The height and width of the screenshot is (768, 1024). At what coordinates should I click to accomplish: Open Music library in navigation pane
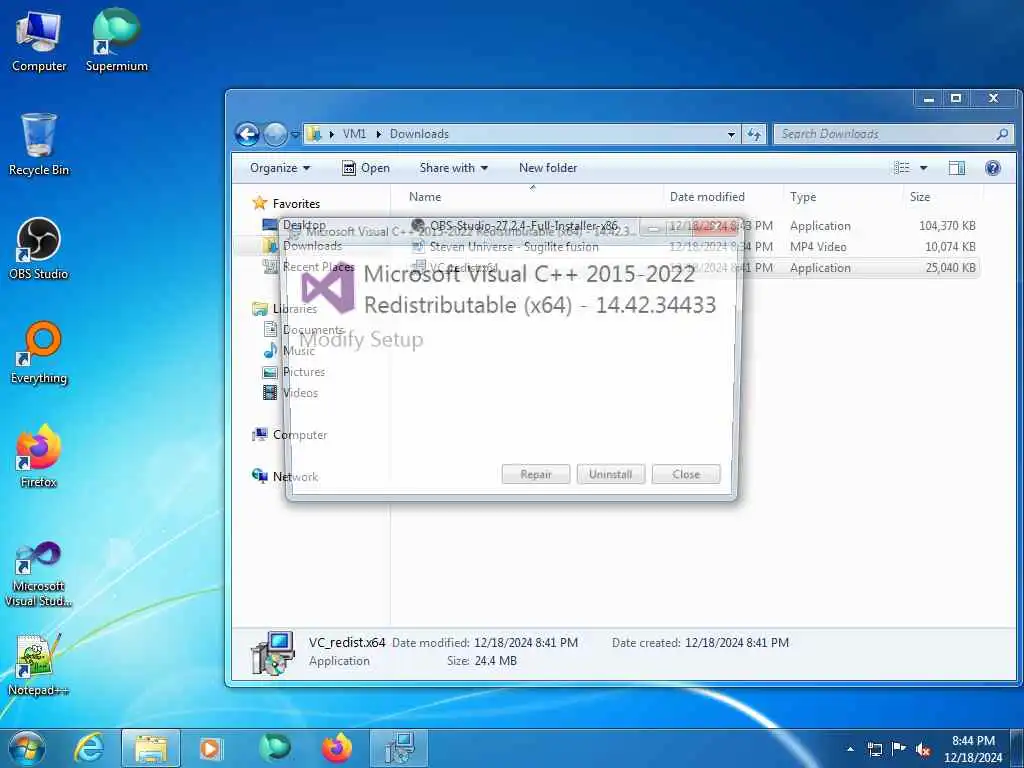pyautogui.click(x=289, y=351)
